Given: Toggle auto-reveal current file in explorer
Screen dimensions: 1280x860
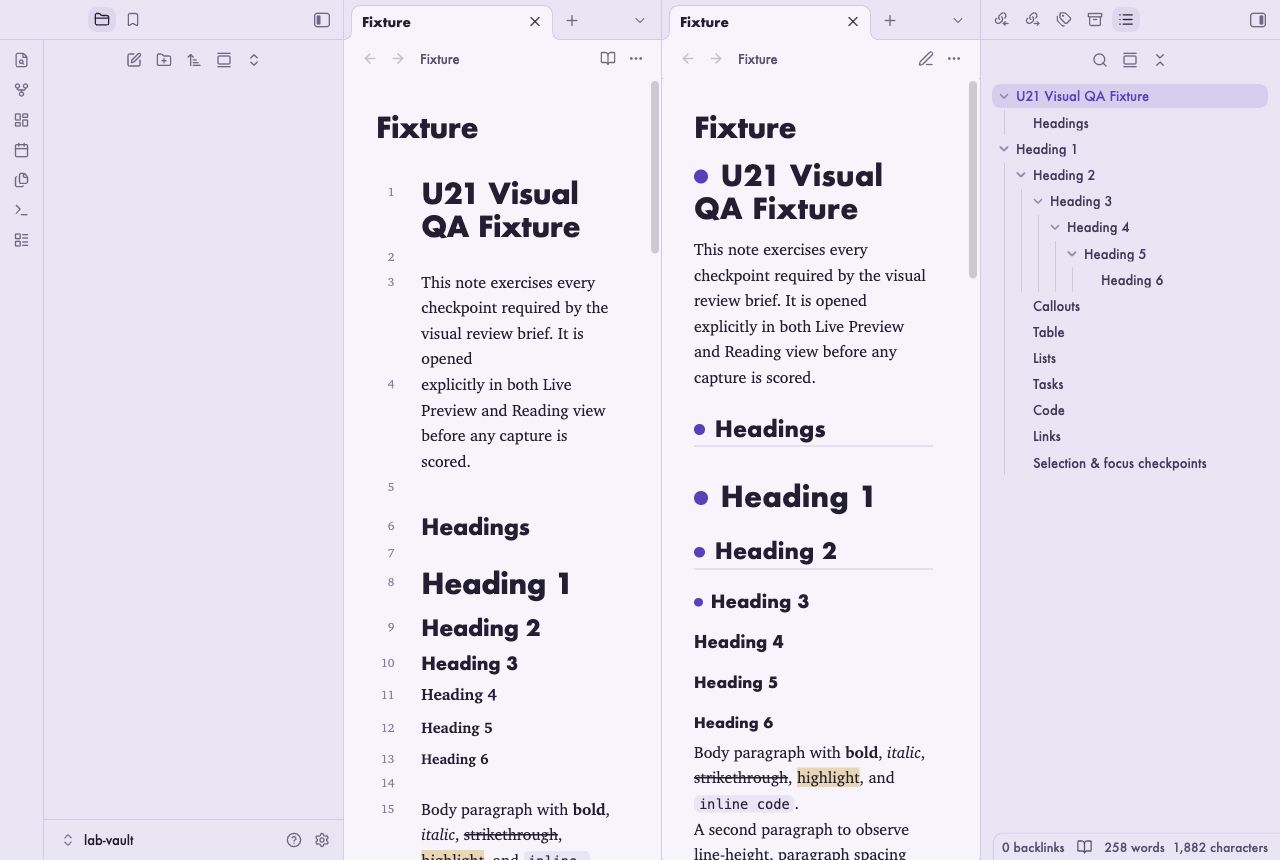Looking at the screenshot, I should (x=224, y=60).
